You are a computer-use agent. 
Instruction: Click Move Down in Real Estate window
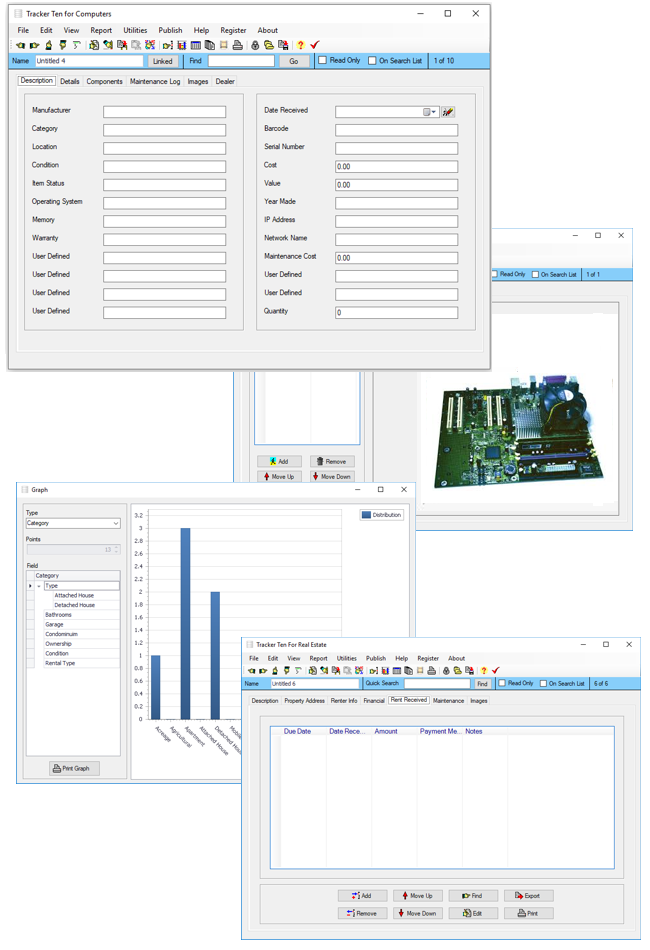417,913
